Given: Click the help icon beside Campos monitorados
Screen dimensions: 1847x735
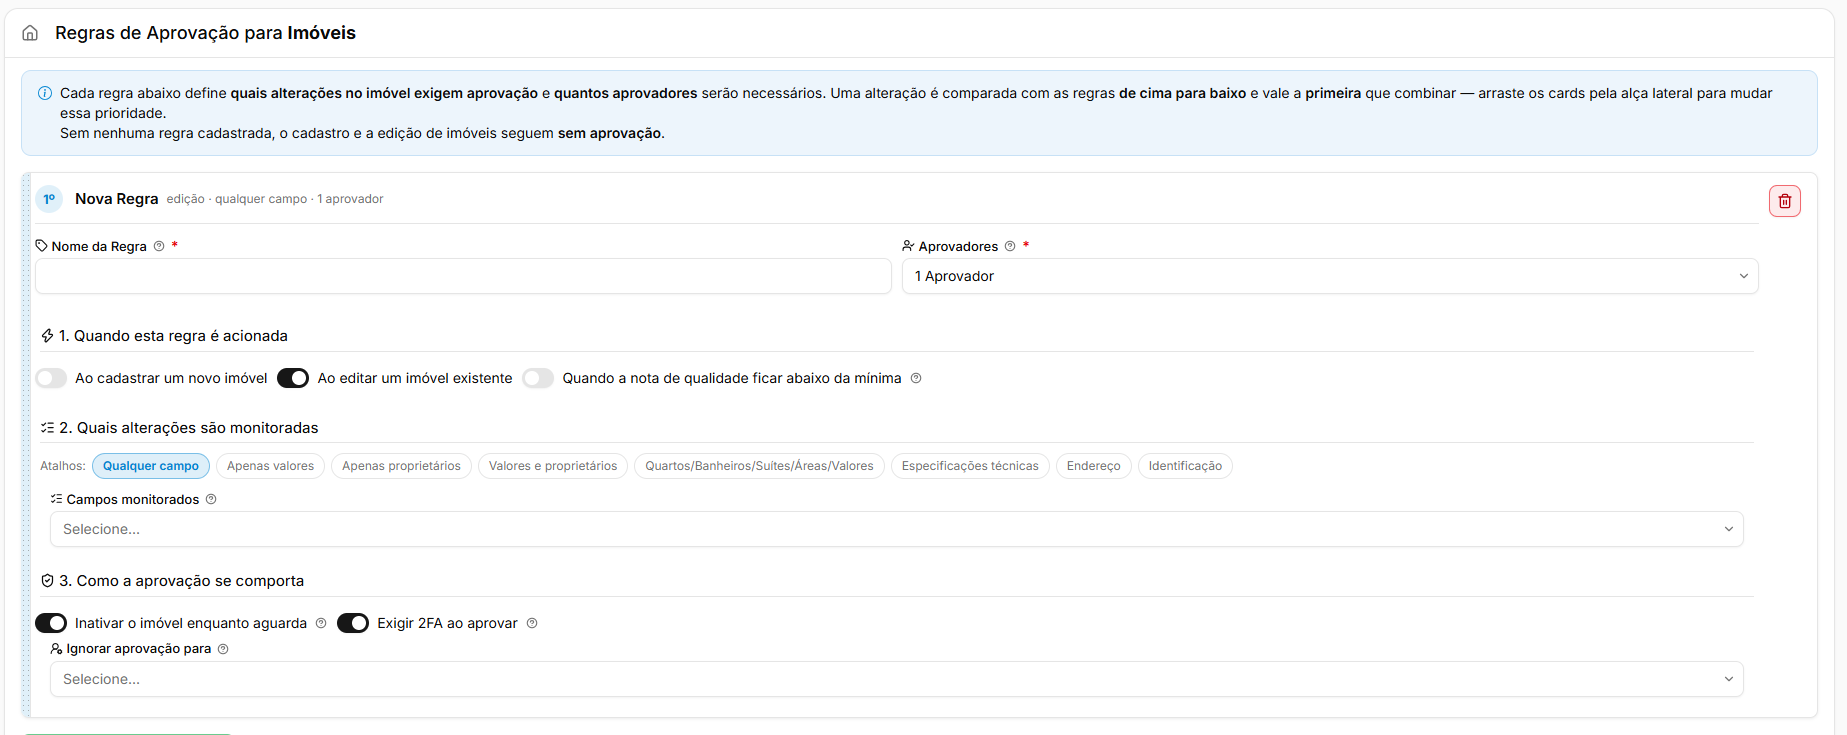Looking at the screenshot, I should coord(211,499).
